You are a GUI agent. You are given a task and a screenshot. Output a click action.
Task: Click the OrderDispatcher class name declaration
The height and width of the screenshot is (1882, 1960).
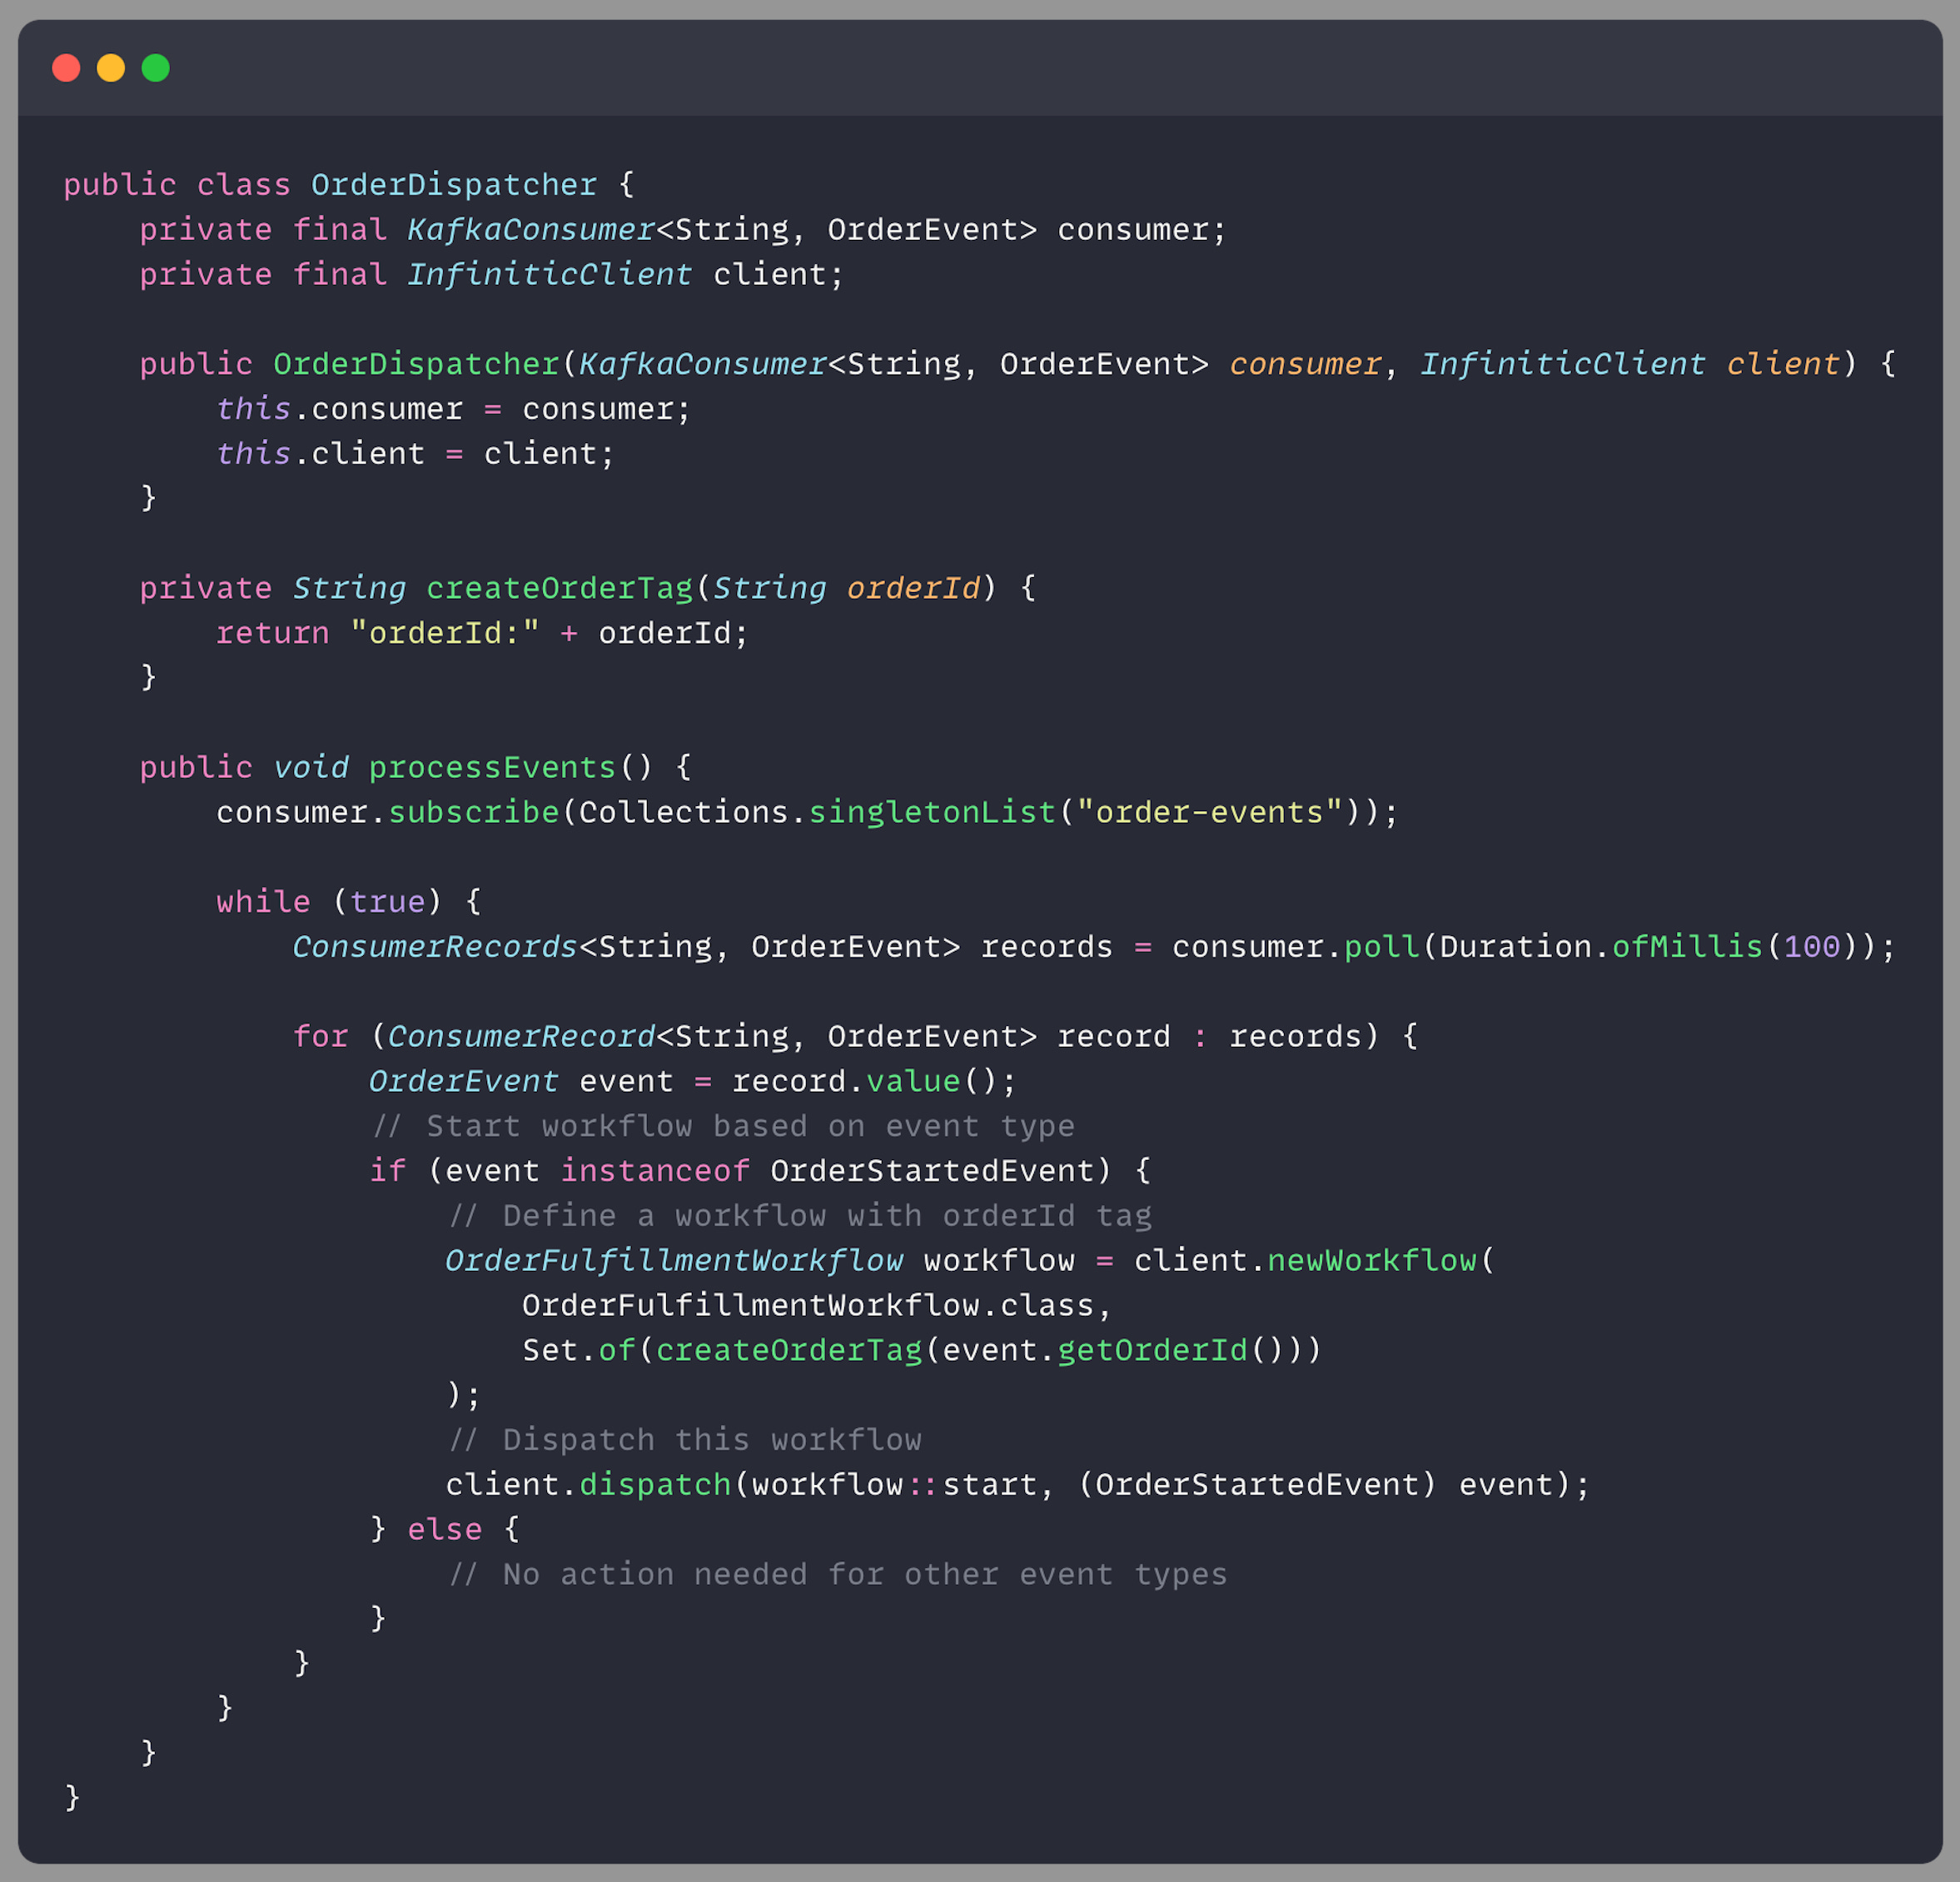(x=453, y=185)
